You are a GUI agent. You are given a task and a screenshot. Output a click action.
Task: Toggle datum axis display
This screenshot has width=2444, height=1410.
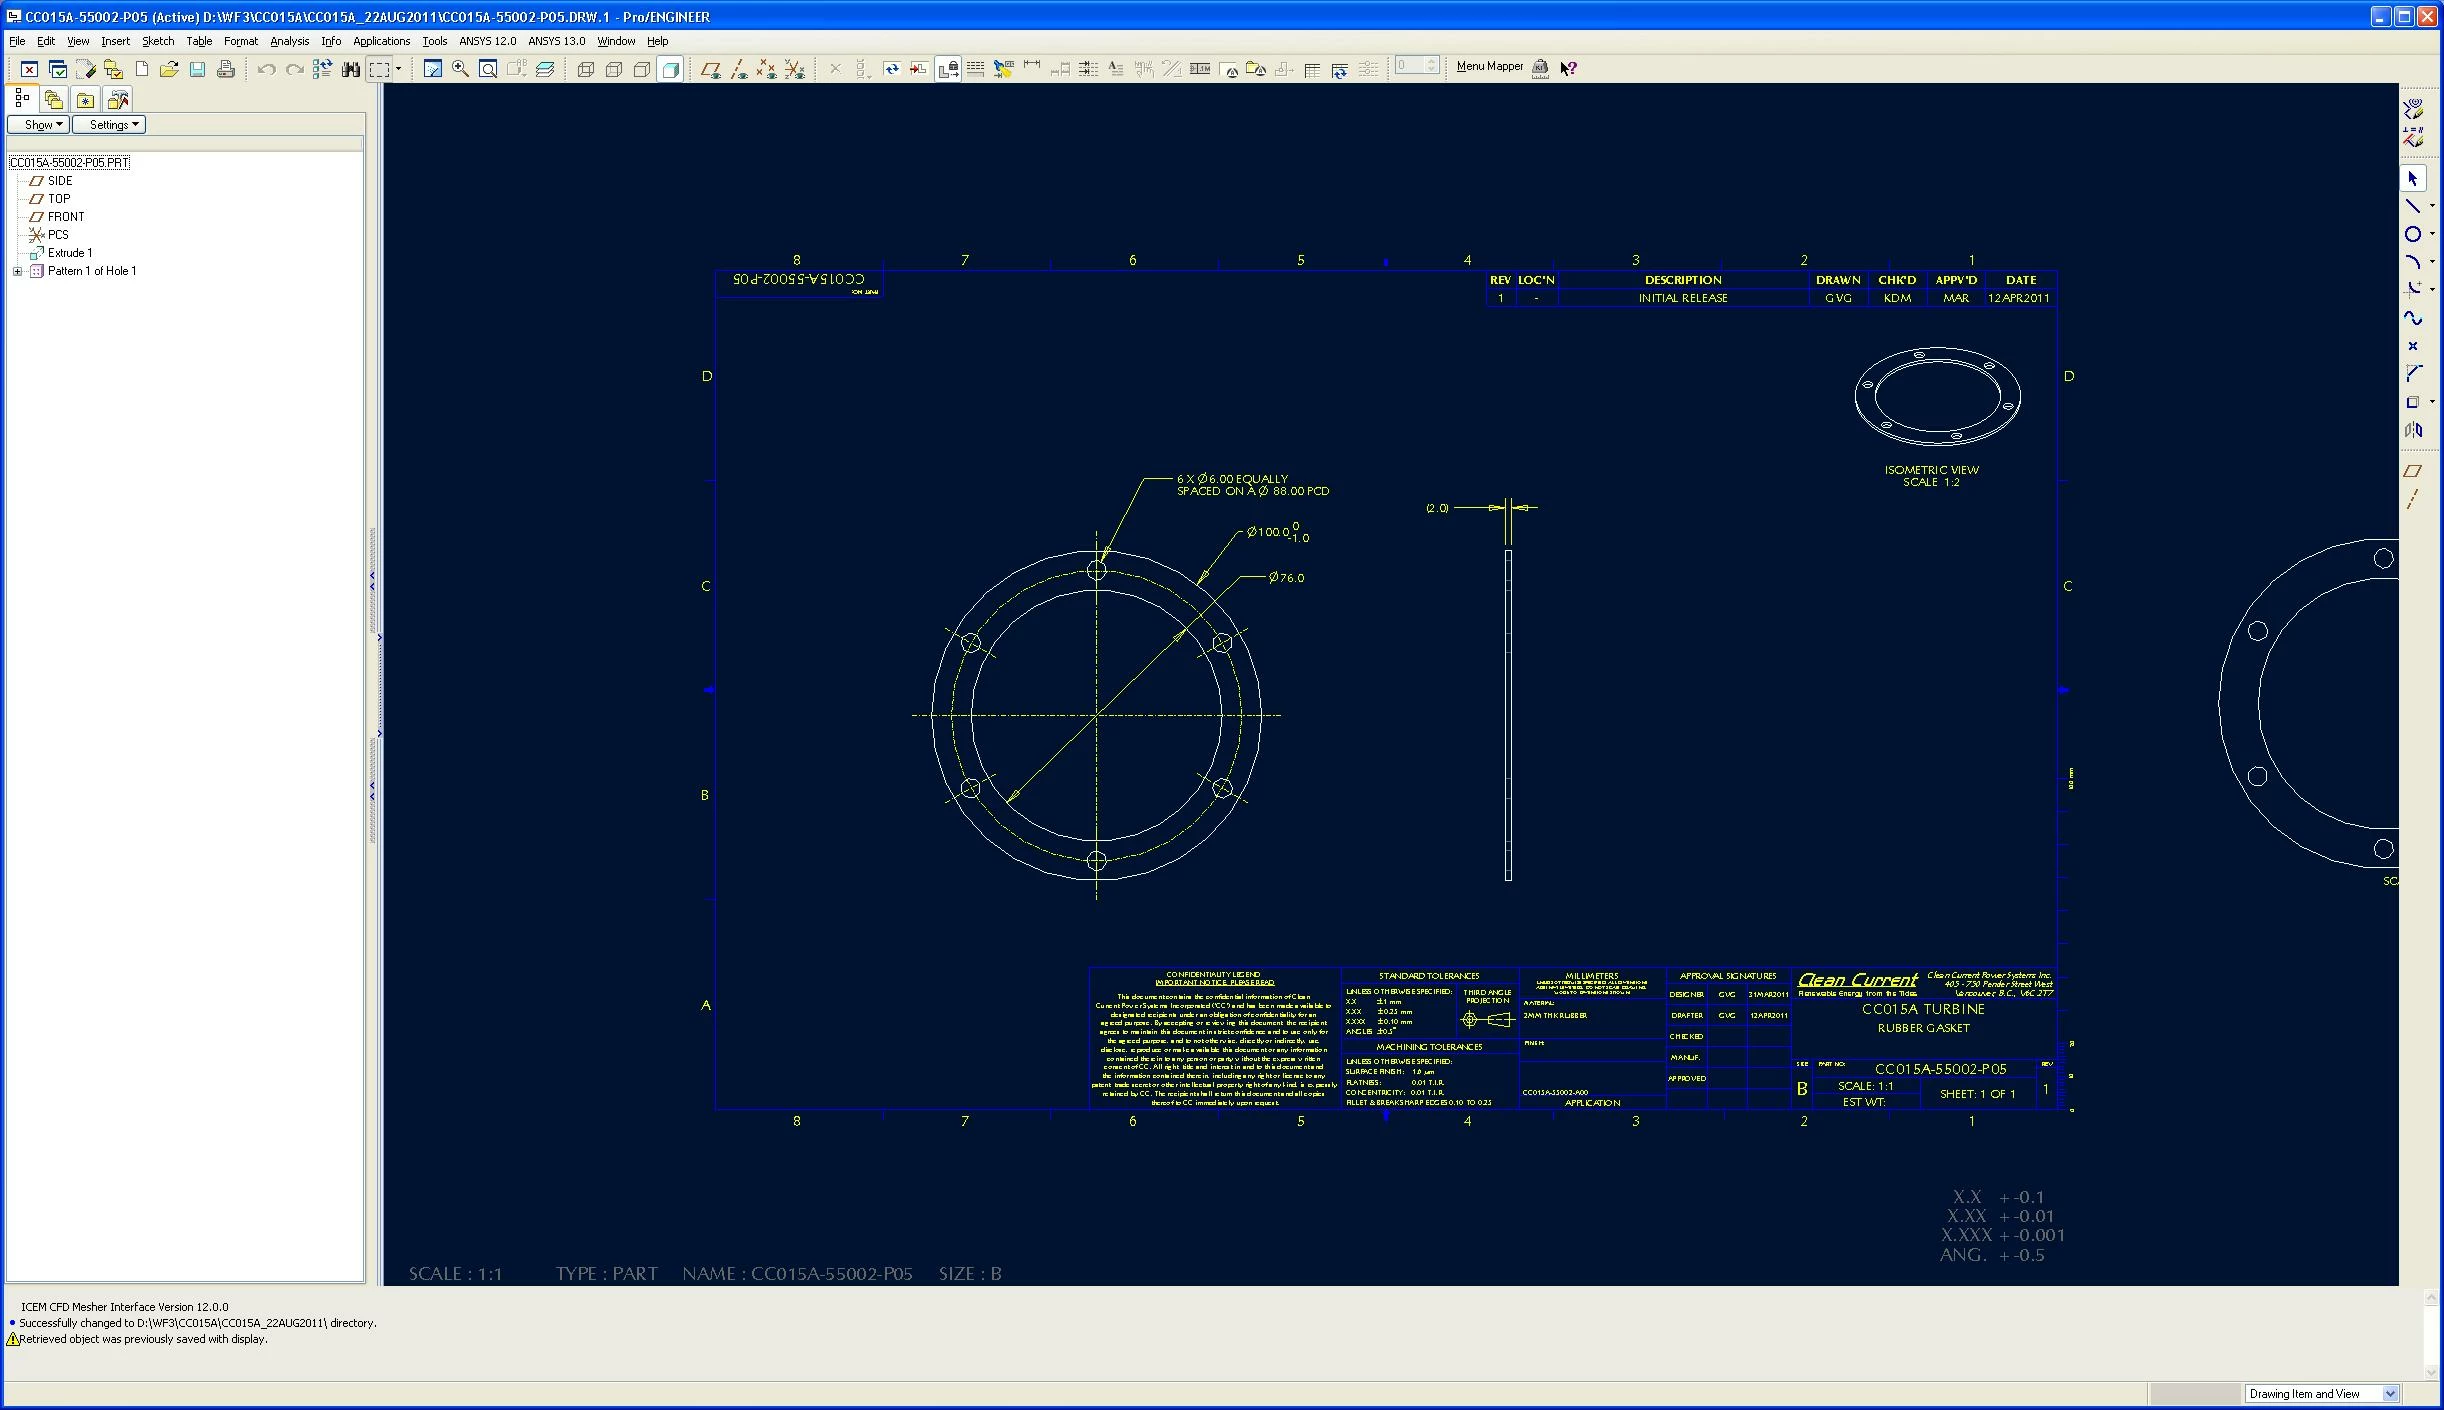738,69
